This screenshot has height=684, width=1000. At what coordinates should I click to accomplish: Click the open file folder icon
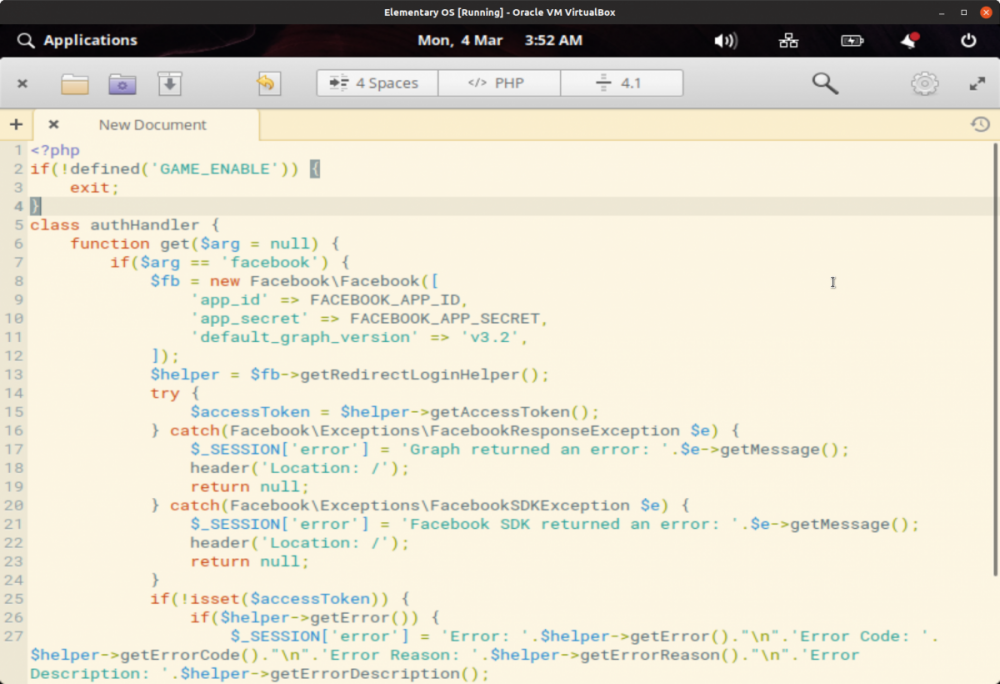pyautogui.click(x=75, y=84)
